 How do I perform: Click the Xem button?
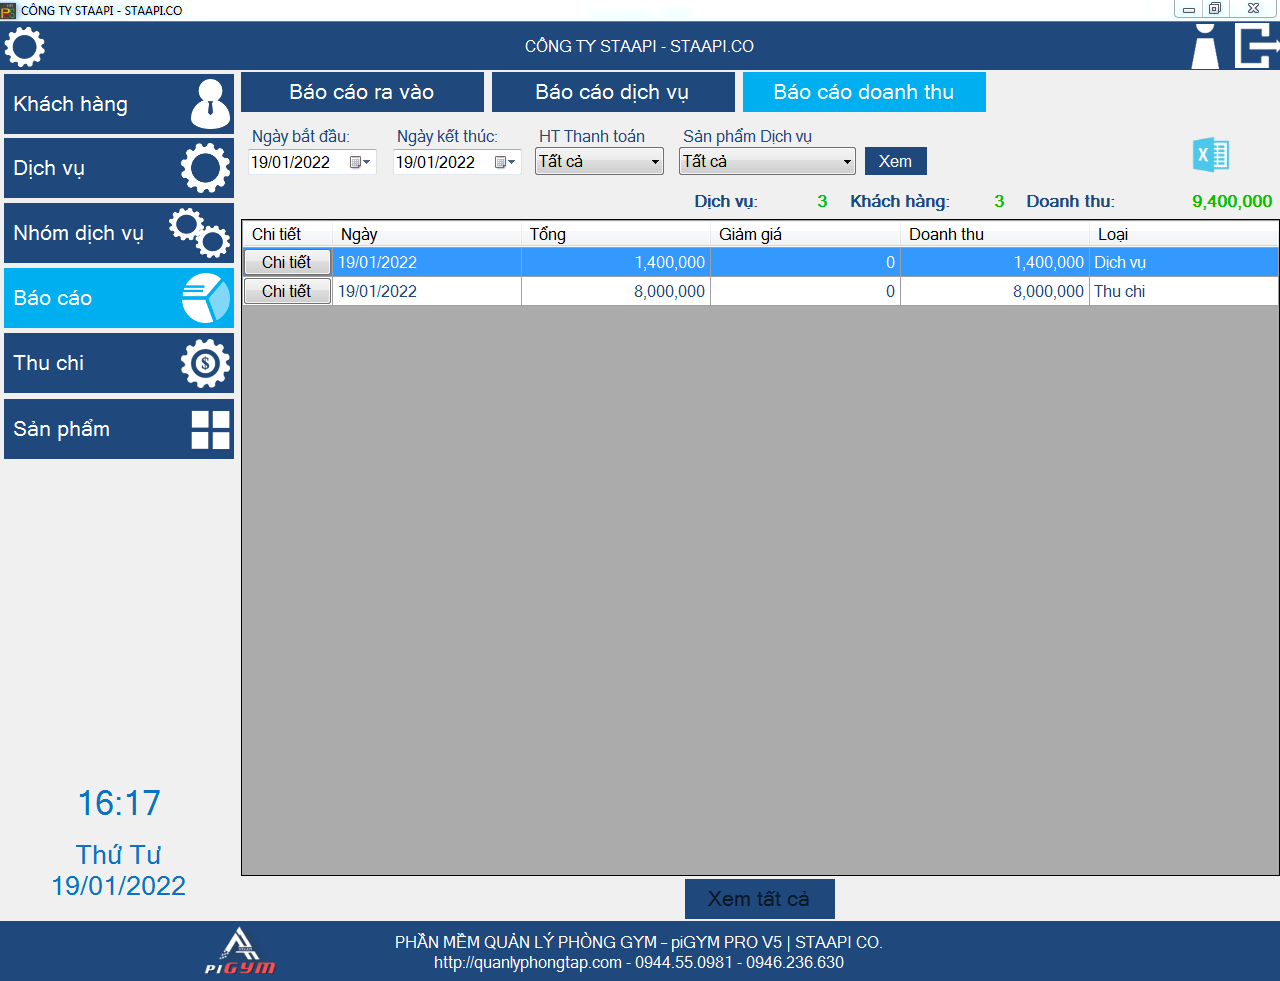point(895,161)
